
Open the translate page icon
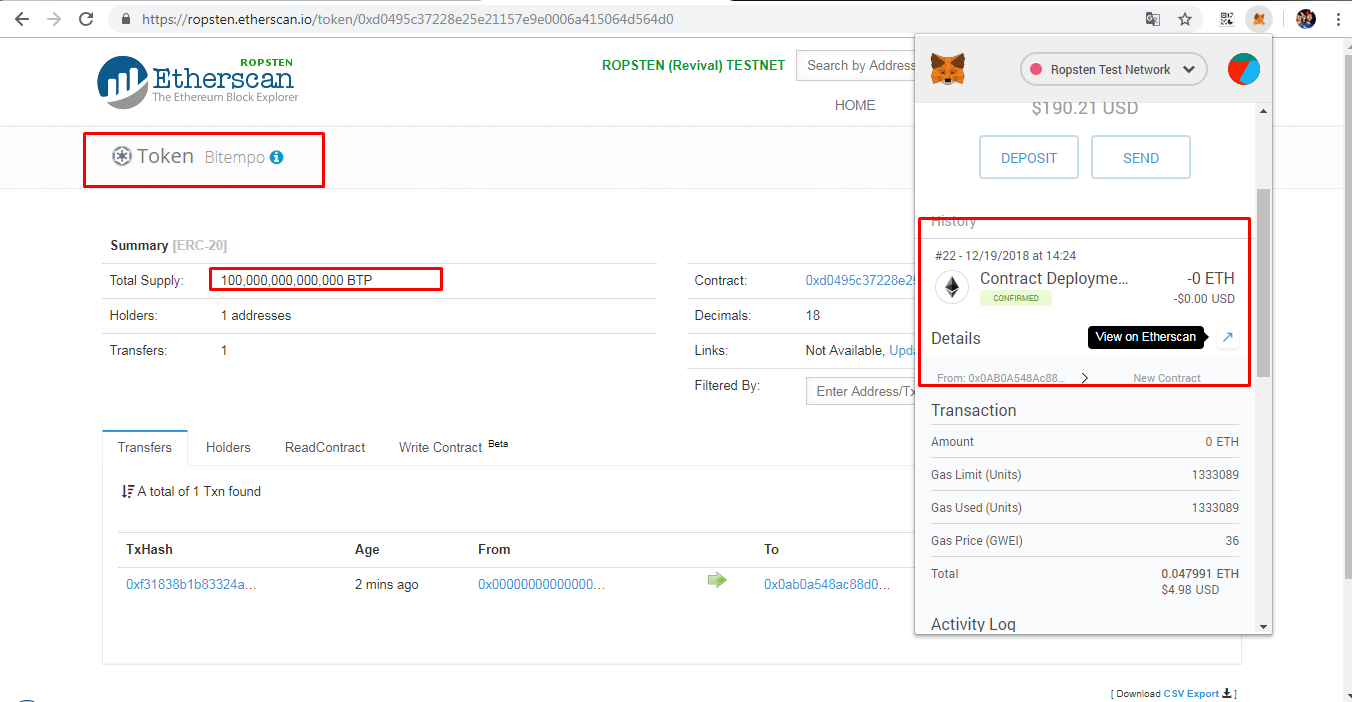tap(1153, 19)
